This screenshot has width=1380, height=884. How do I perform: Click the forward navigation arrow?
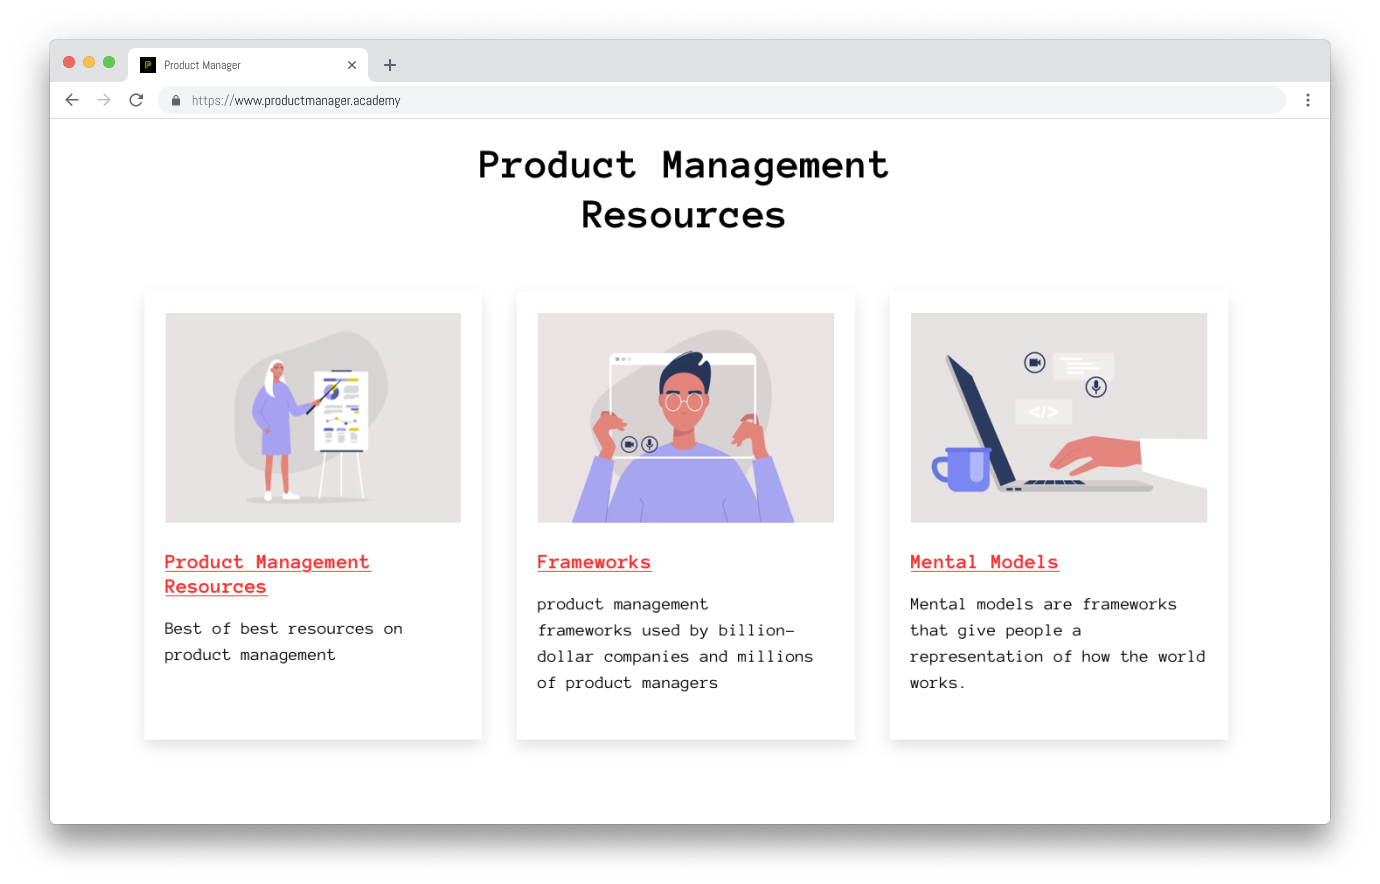[104, 100]
